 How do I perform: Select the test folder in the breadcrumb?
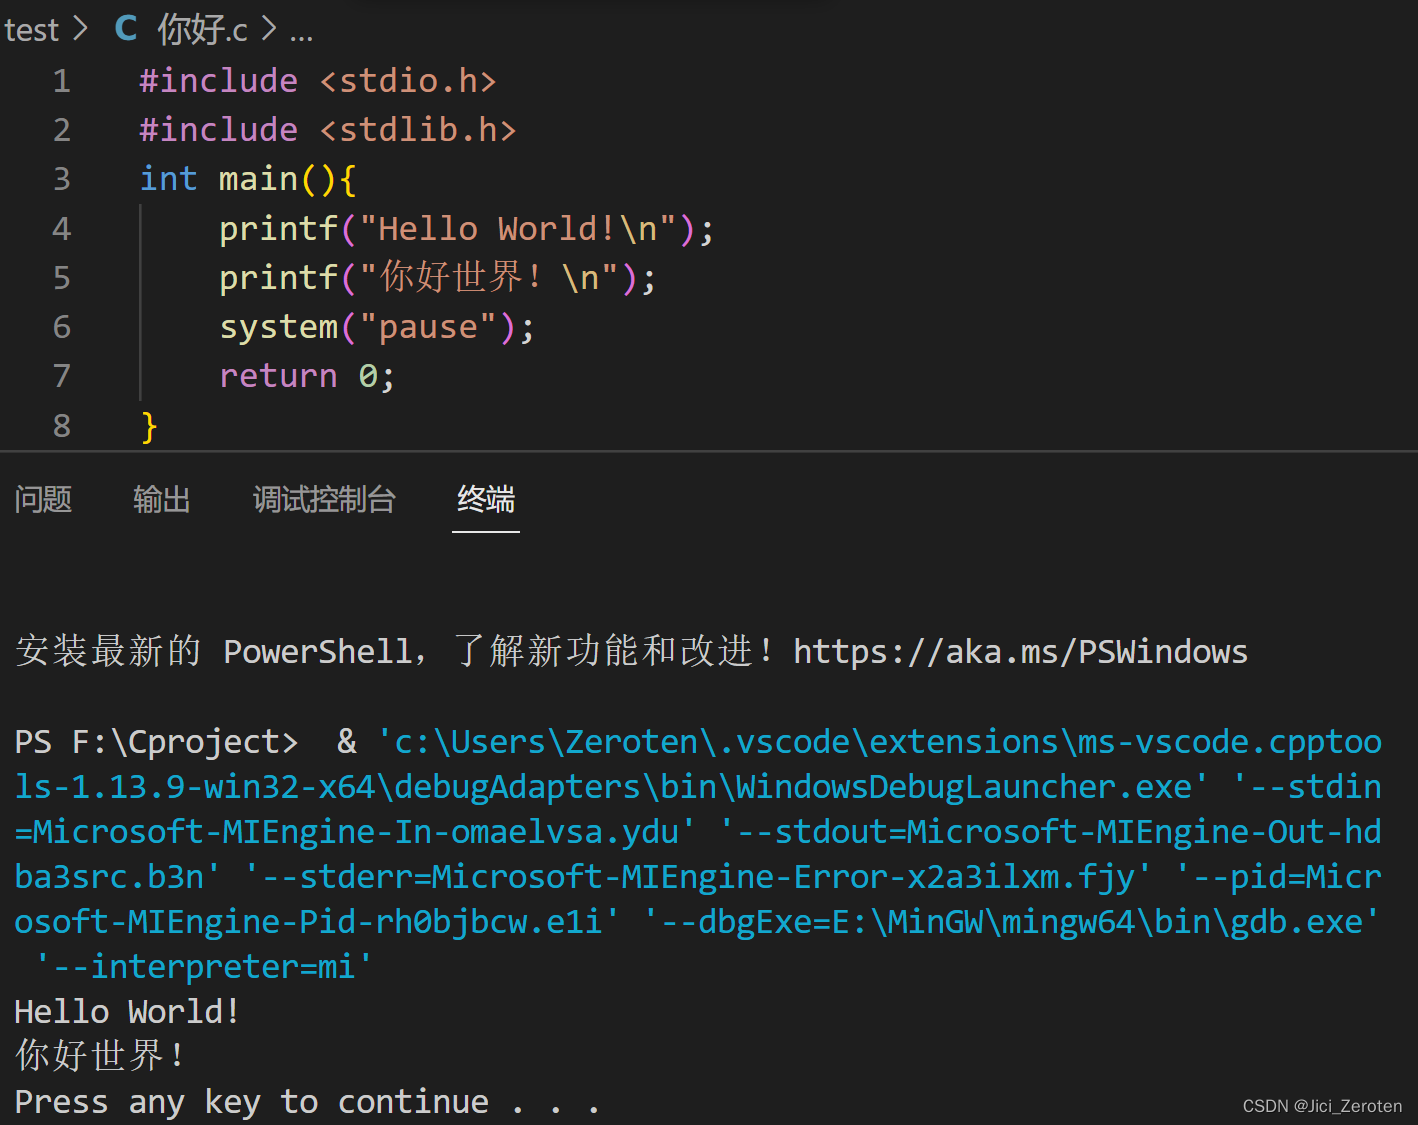[x=32, y=29]
